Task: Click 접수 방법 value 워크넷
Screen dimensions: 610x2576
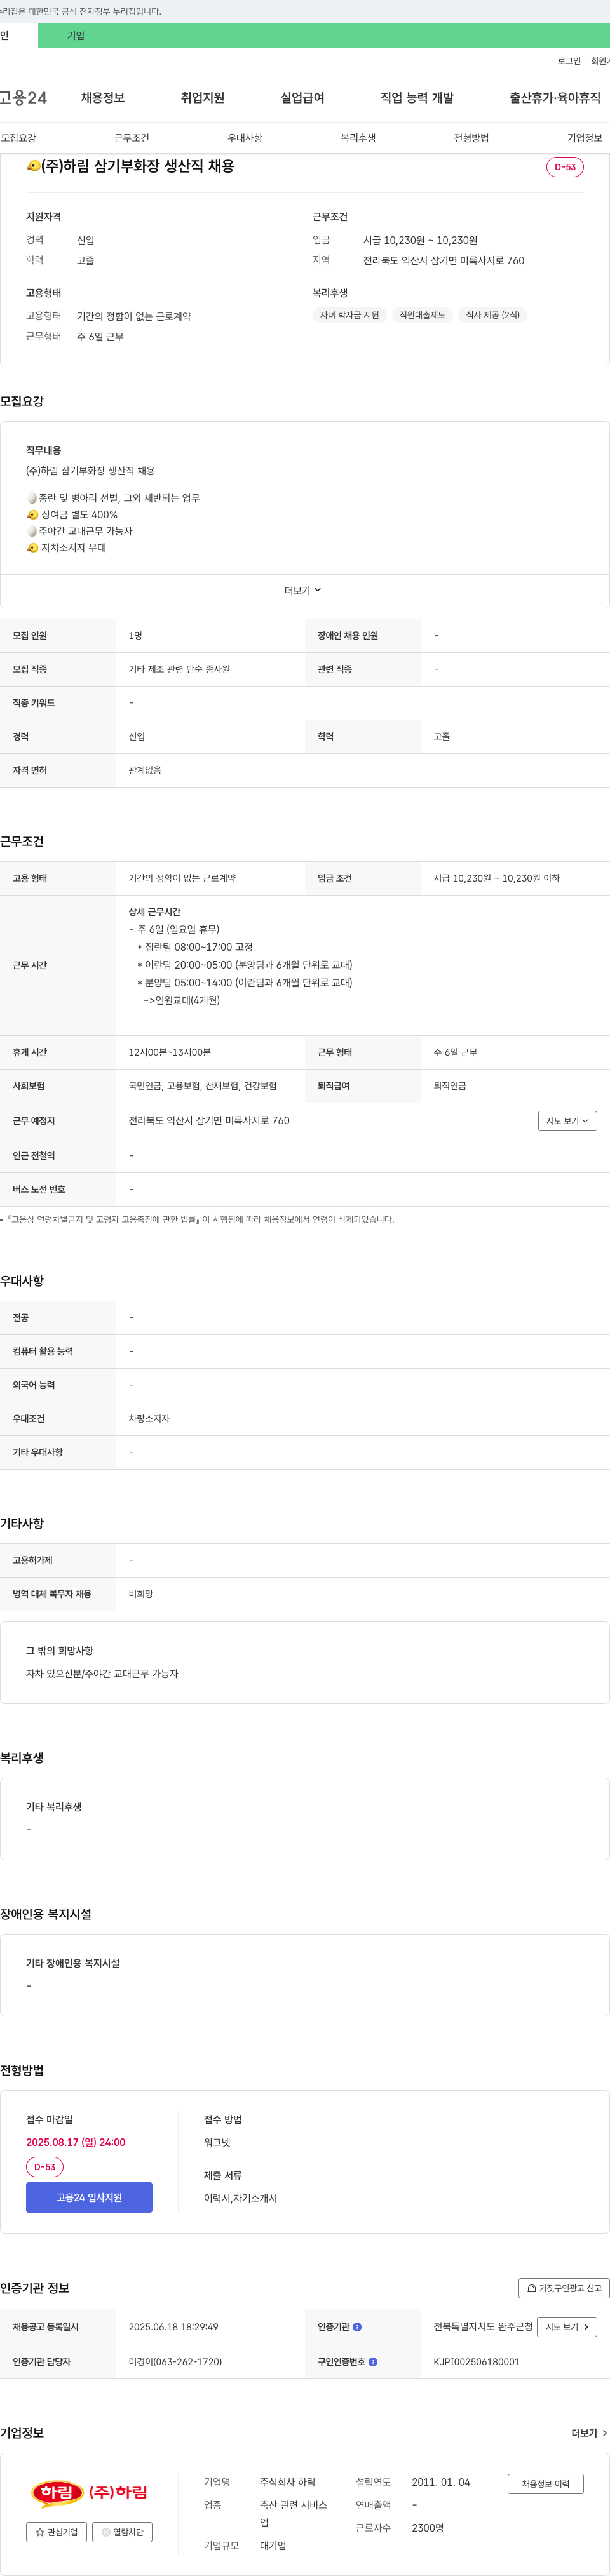Action: tap(217, 2142)
